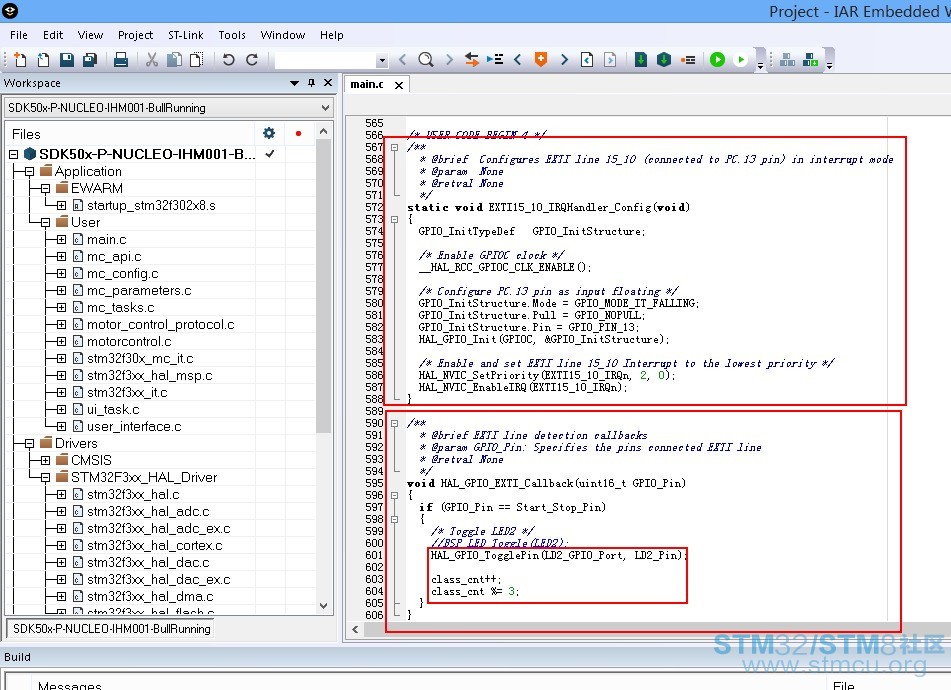951x690 pixels.
Task: Click the Open file toolbar icon
Action: tap(43, 59)
